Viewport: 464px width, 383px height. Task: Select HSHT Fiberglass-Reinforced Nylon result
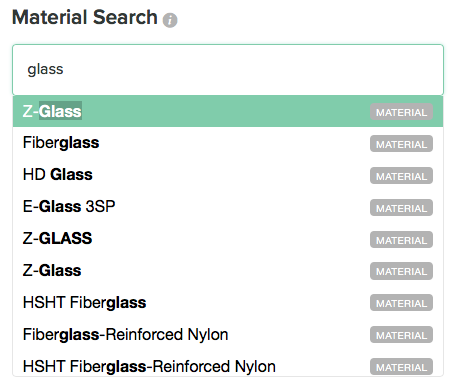[x=228, y=366]
